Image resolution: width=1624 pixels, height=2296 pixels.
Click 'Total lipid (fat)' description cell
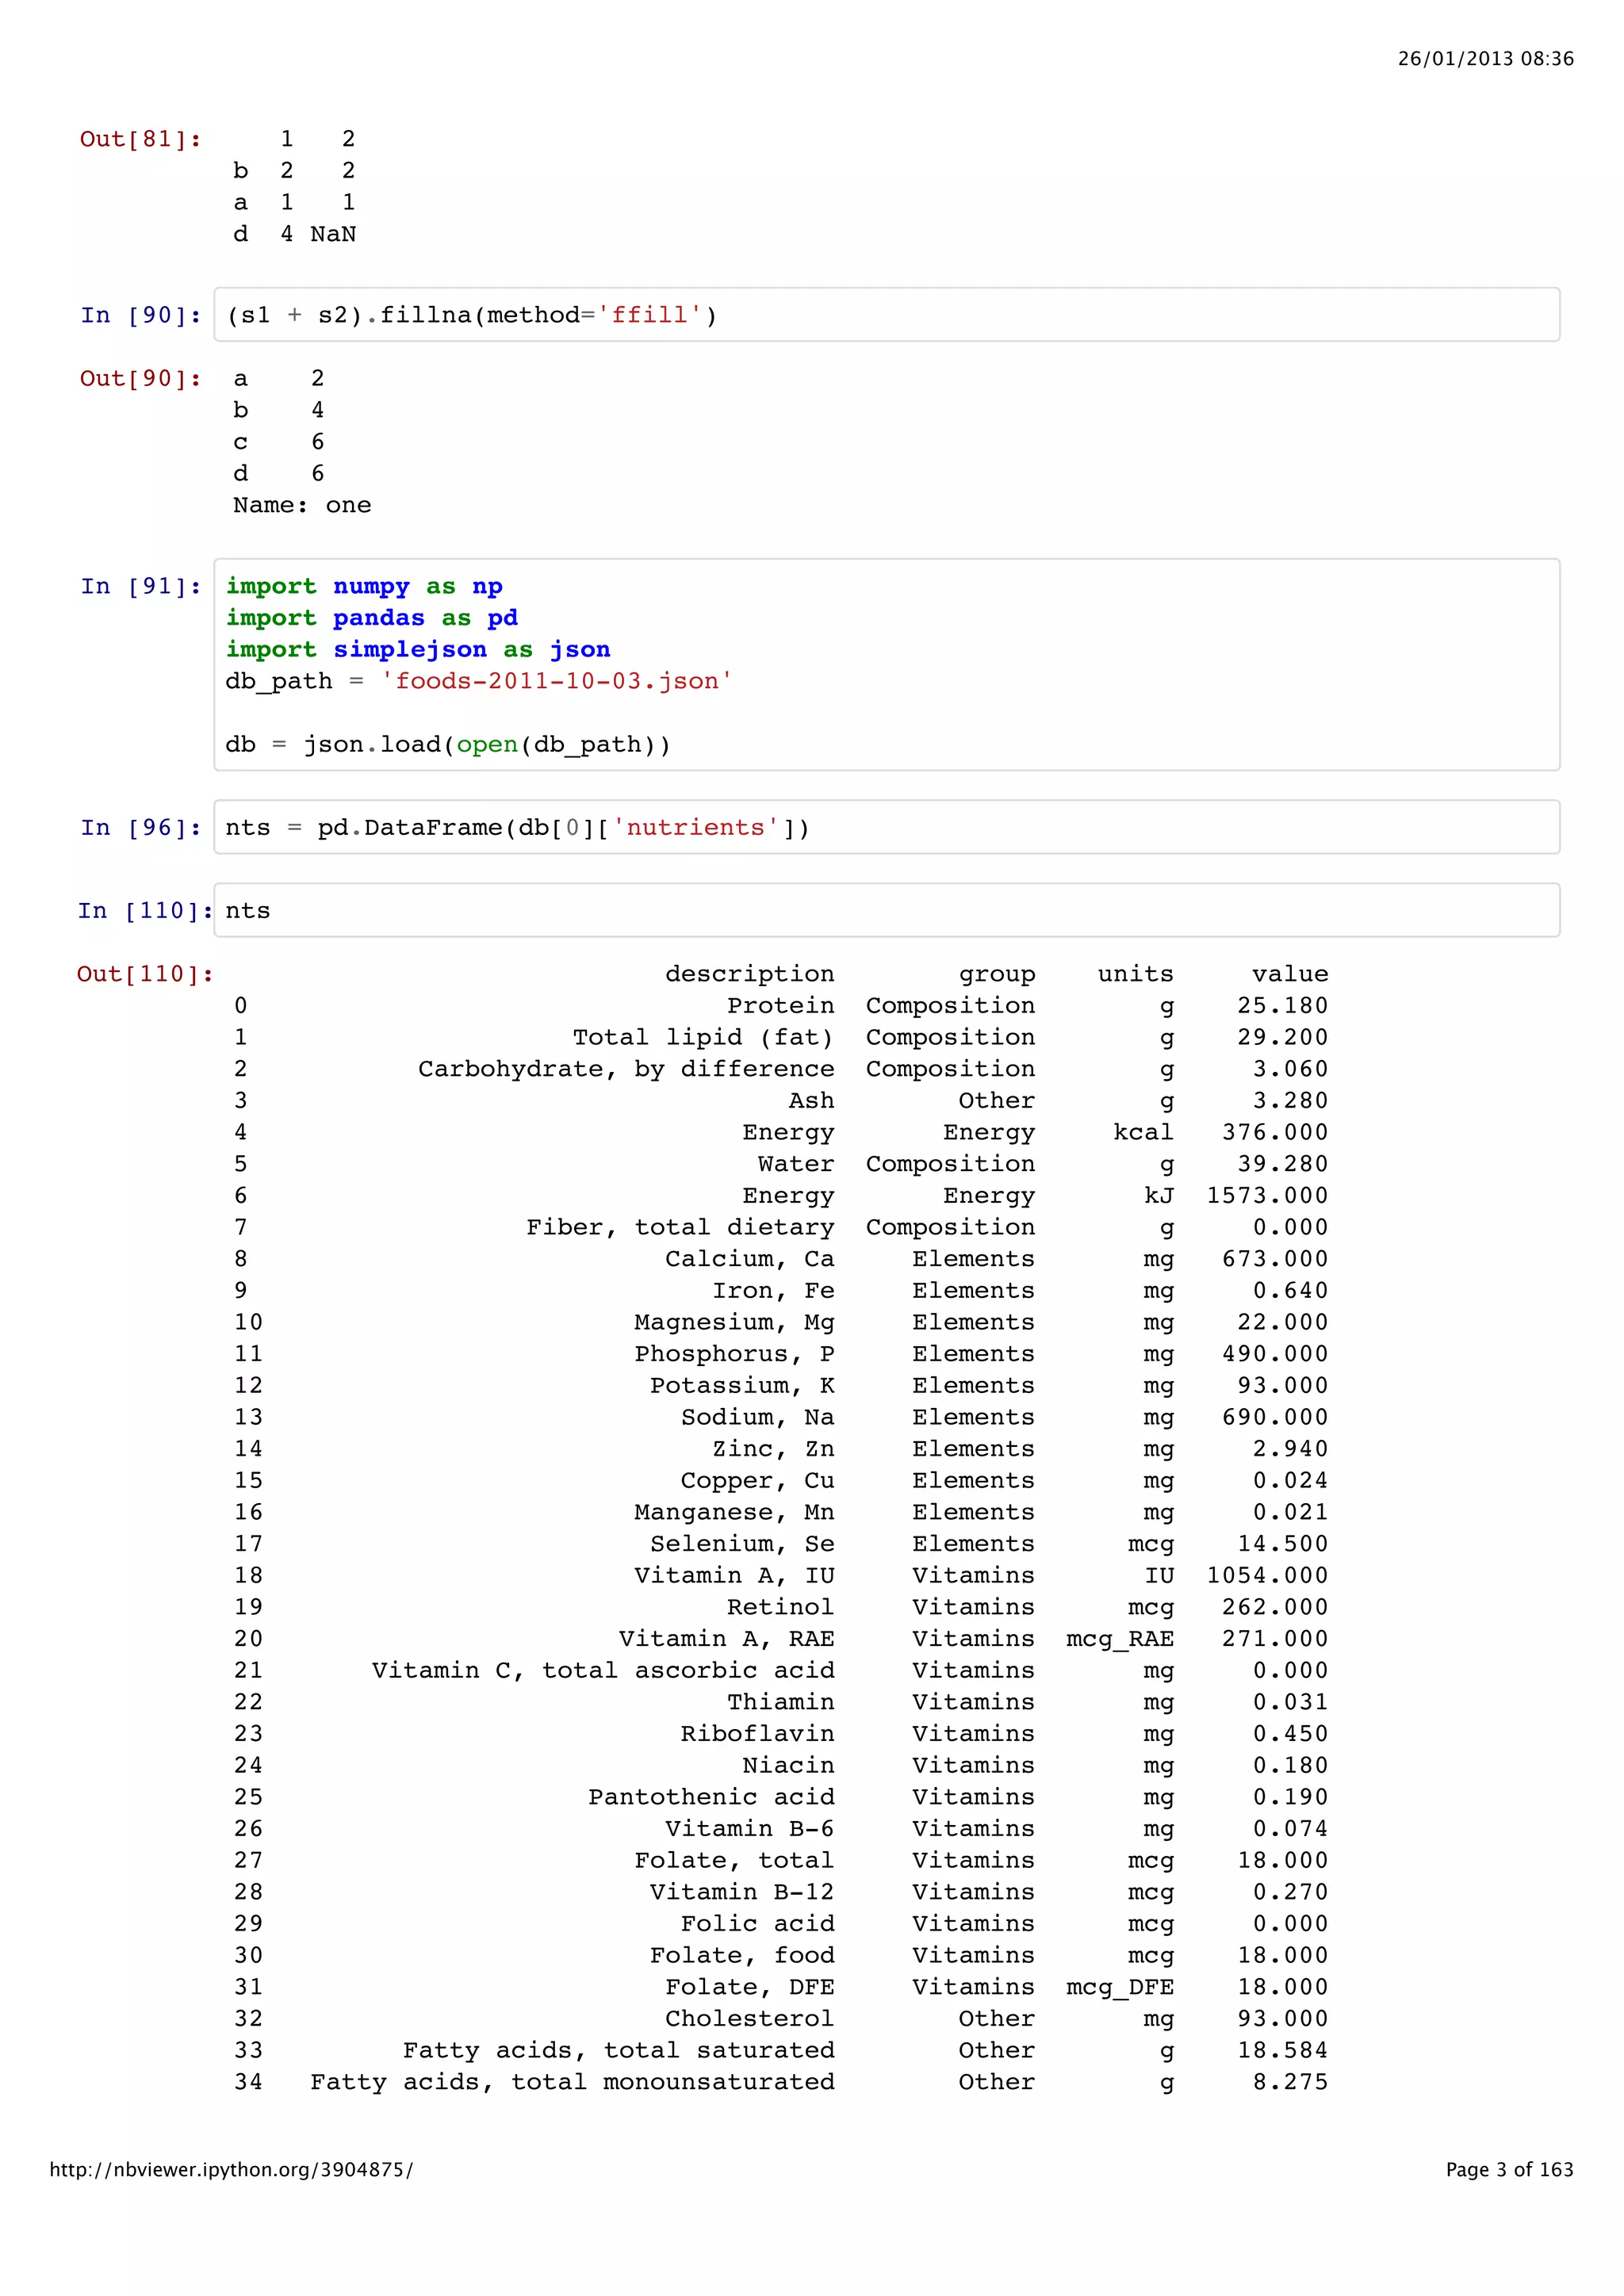pyautogui.click(x=703, y=1037)
